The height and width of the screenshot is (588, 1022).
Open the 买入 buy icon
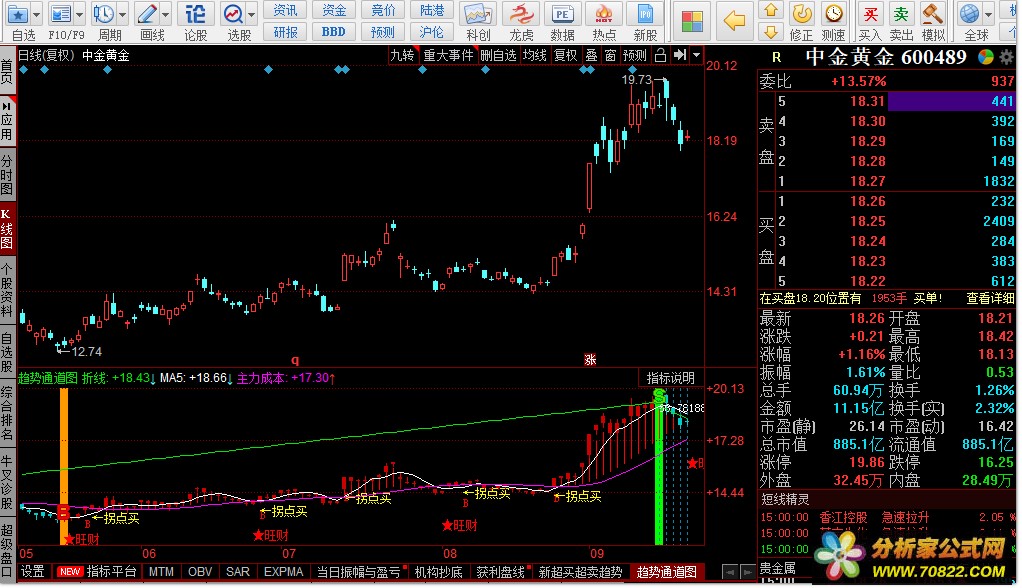pyautogui.click(x=870, y=14)
